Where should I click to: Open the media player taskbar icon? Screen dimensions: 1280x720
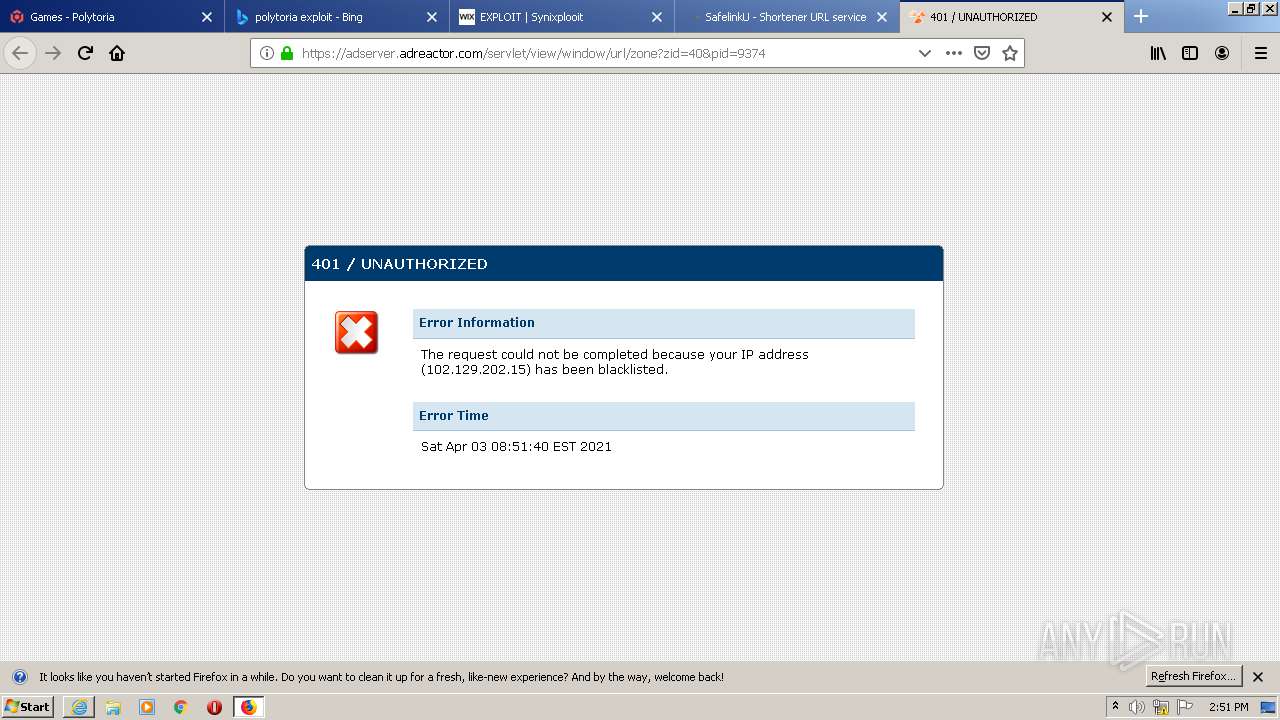click(147, 707)
